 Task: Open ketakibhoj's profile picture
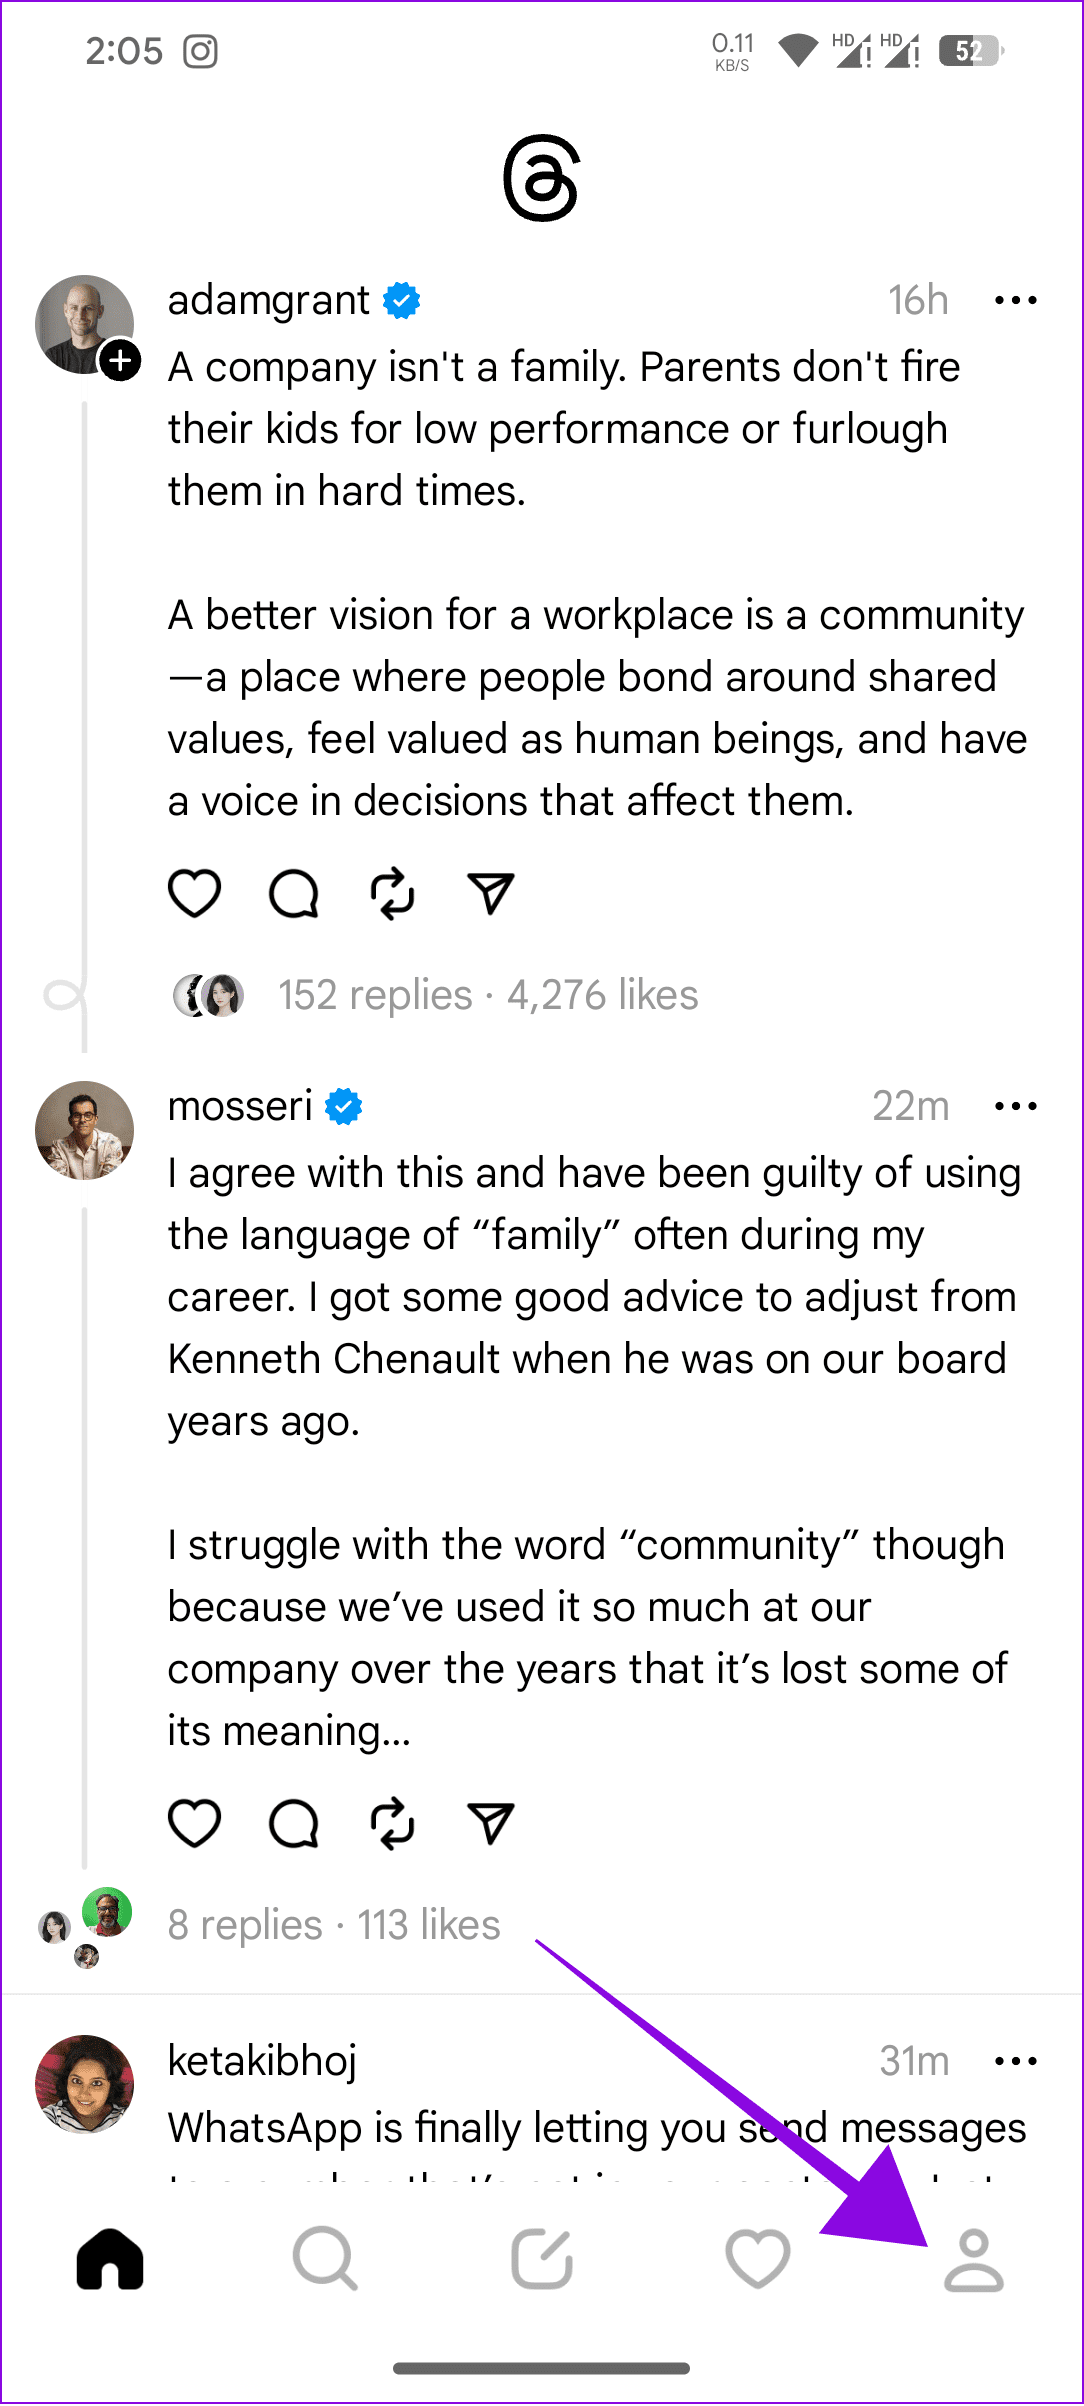[x=85, y=2084]
